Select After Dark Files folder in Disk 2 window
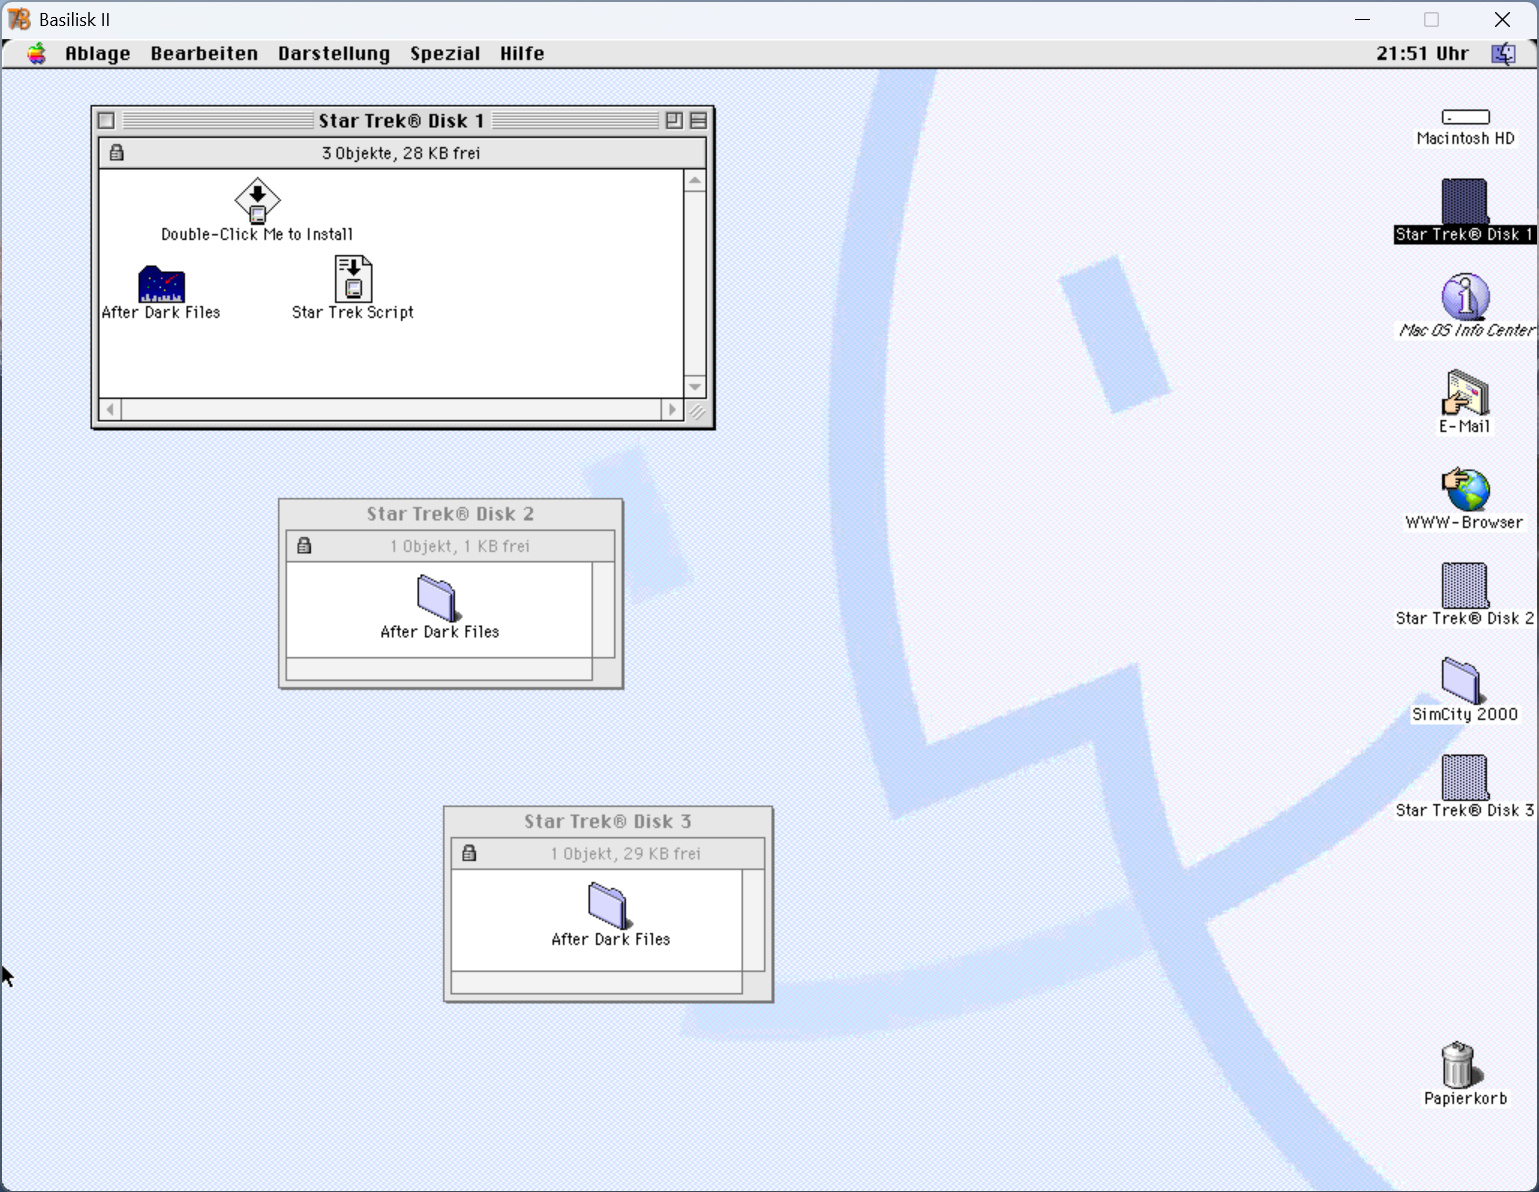 [438, 598]
